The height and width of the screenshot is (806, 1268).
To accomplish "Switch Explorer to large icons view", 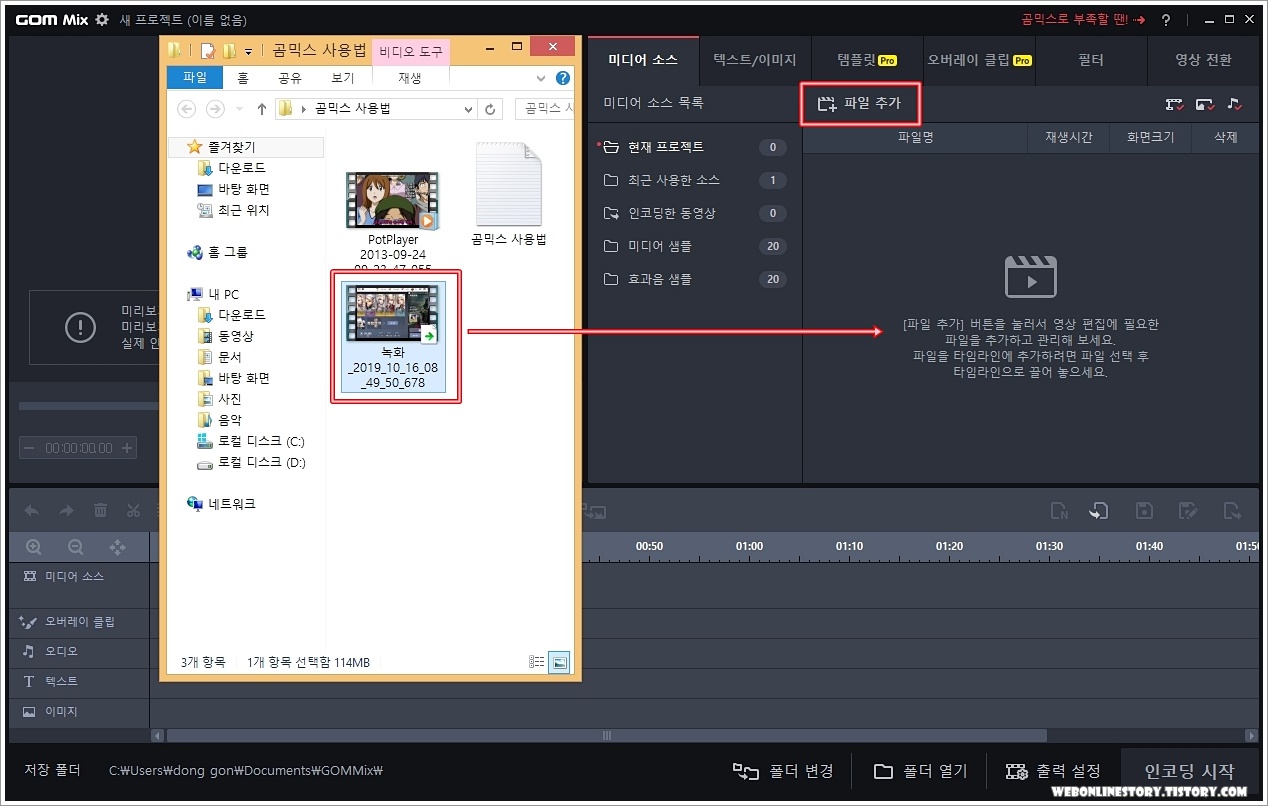I will pos(559,661).
